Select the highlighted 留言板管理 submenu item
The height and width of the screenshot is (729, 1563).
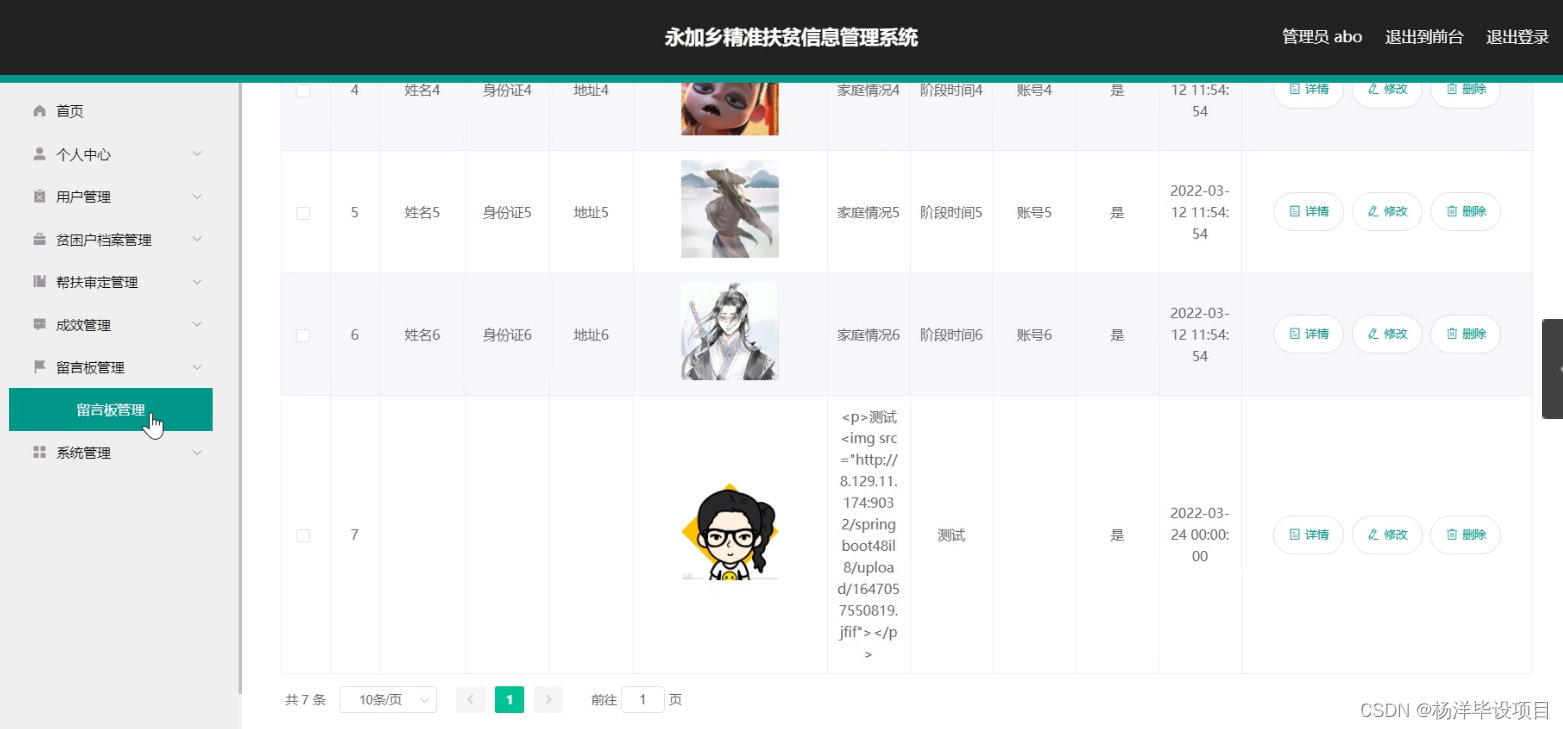click(111, 410)
